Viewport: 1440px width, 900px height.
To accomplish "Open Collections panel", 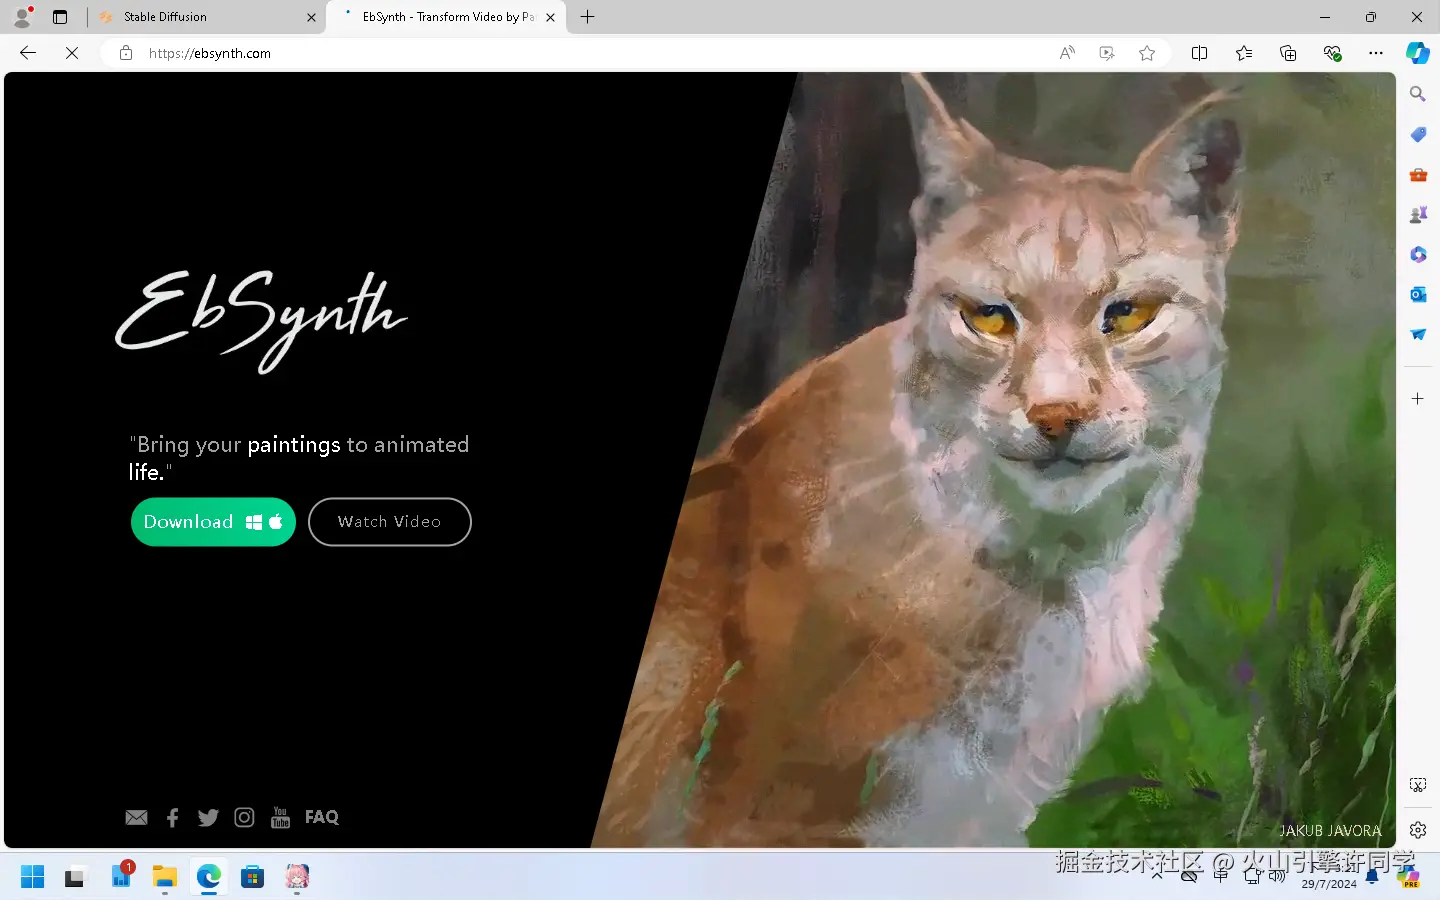I will coord(1288,53).
